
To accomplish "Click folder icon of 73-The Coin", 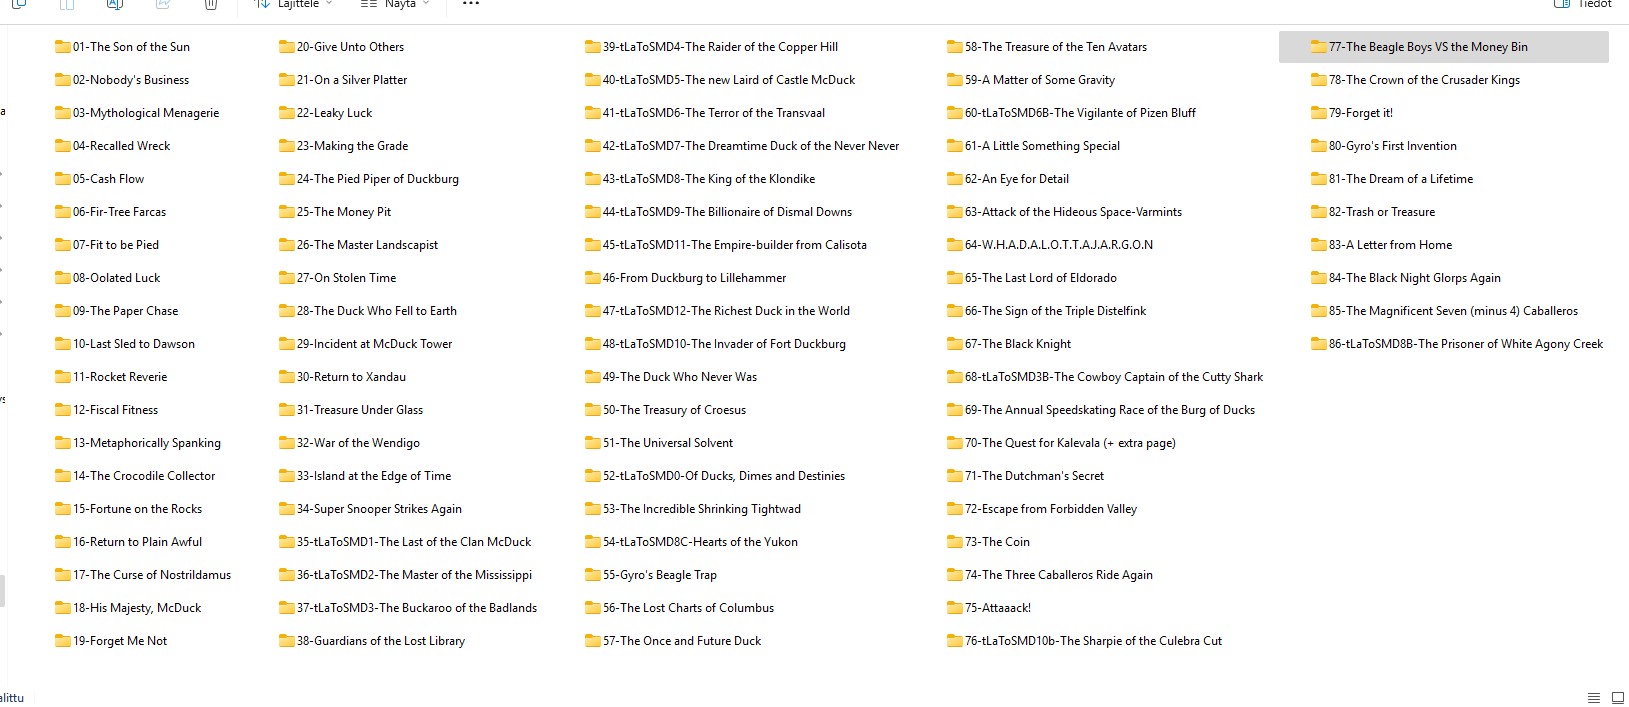I will [x=955, y=542].
